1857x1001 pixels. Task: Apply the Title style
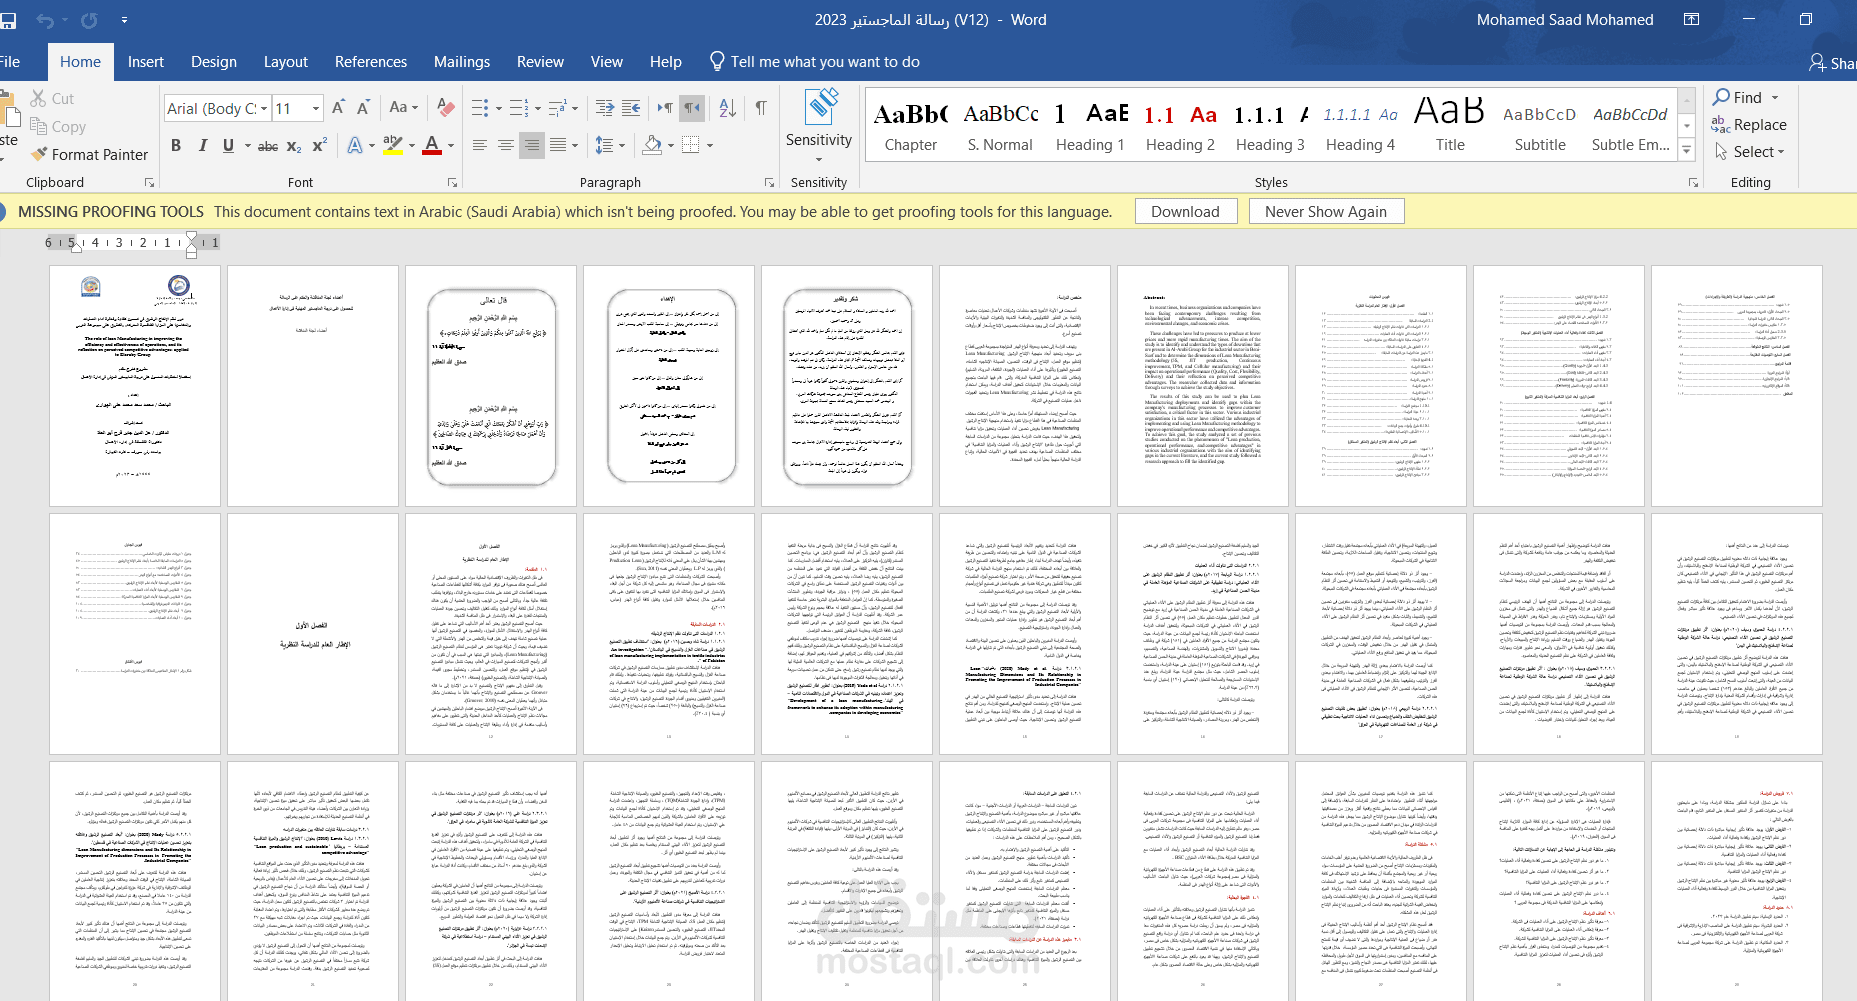(1450, 127)
